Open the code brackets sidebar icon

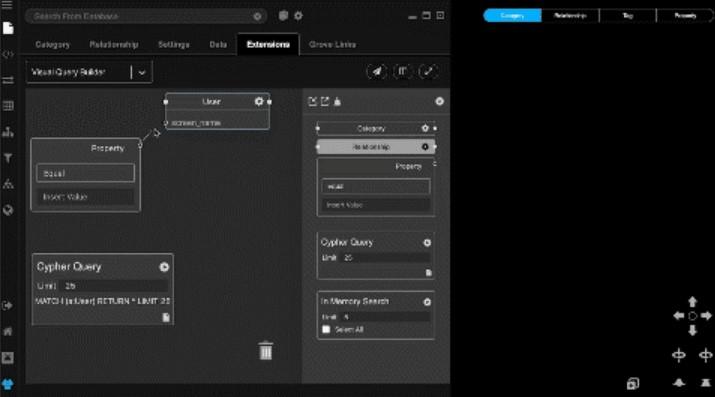click(x=8, y=54)
